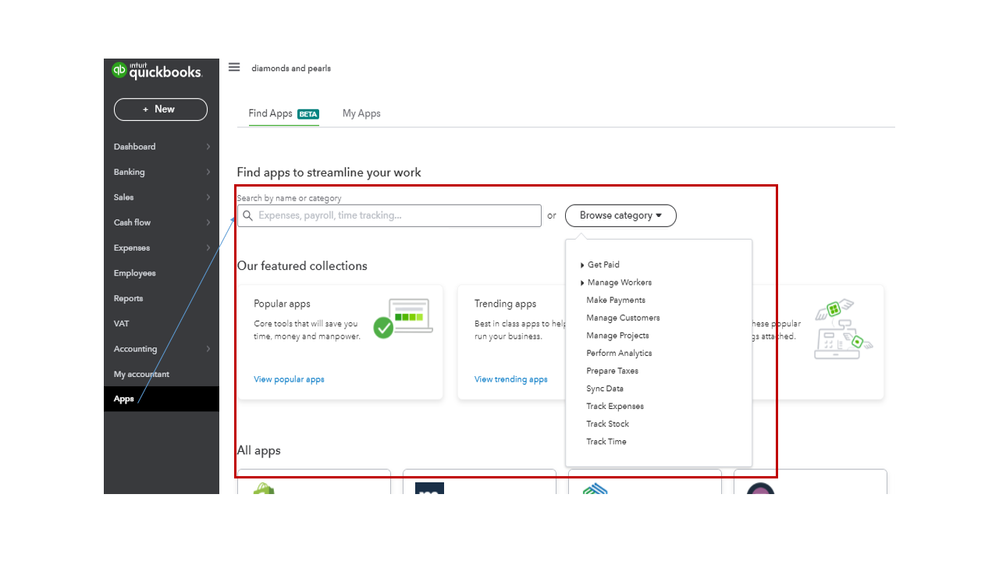Click the View trending apps link
This screenshot has width=999, height=562.
(x=510, y=379)
